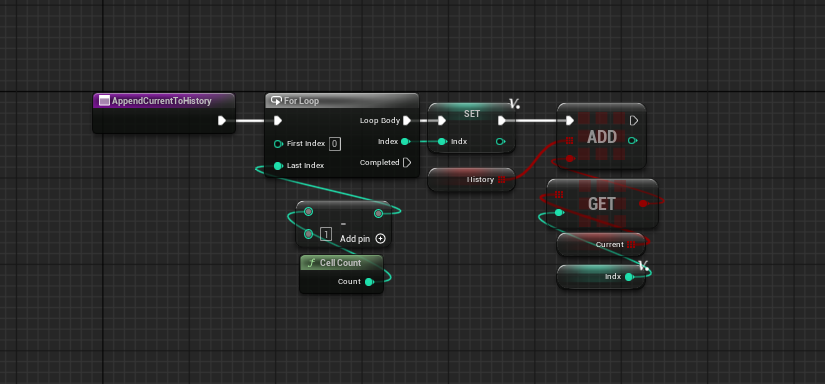825x384 pixels.
Task: Click the First Index value field
Action: 335,144
